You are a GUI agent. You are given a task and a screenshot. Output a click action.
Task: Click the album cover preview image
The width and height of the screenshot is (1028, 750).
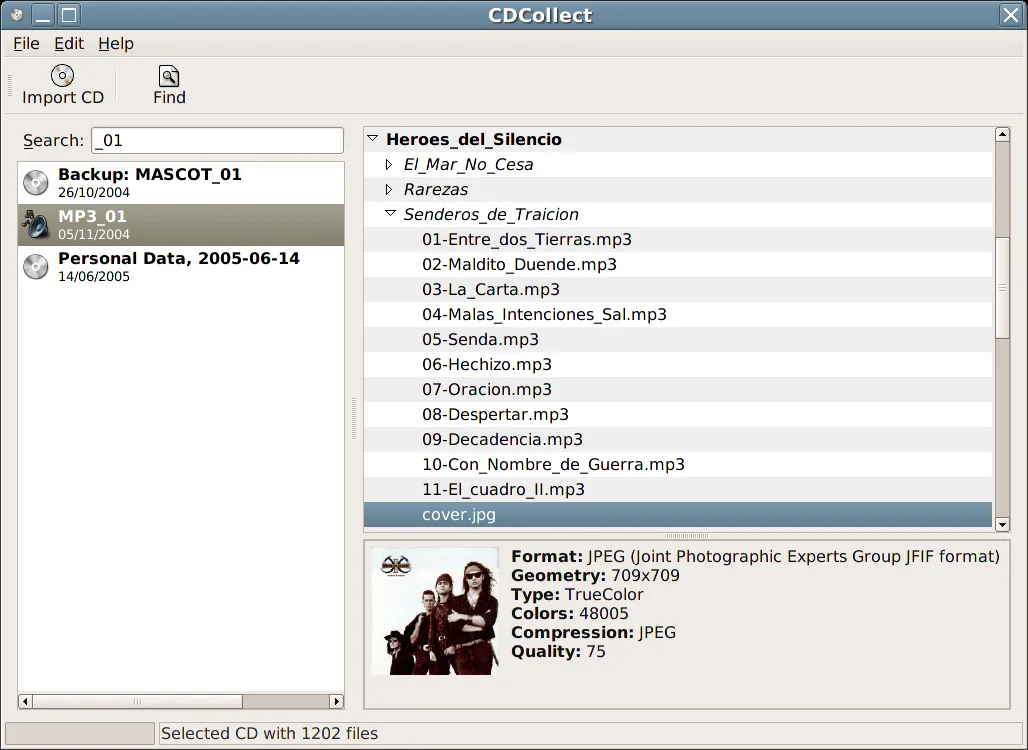(437, 612)
